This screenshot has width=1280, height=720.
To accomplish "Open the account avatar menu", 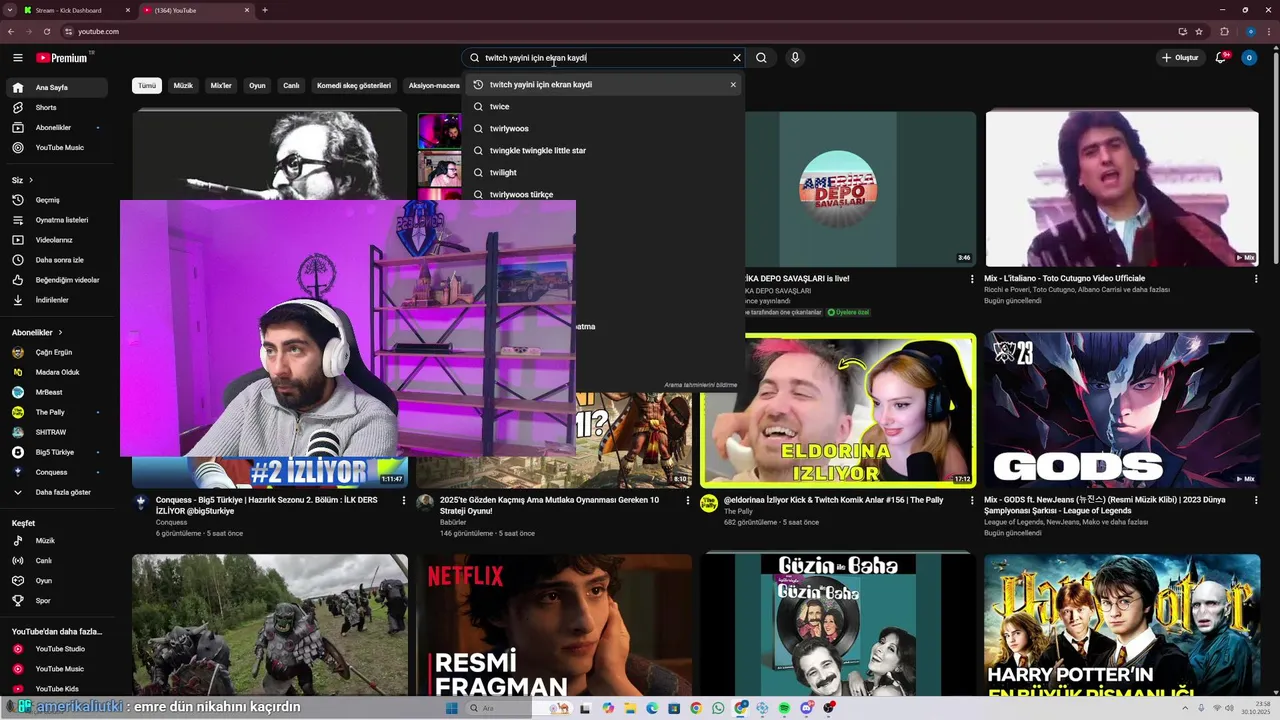I will (x=1249, y=58).
